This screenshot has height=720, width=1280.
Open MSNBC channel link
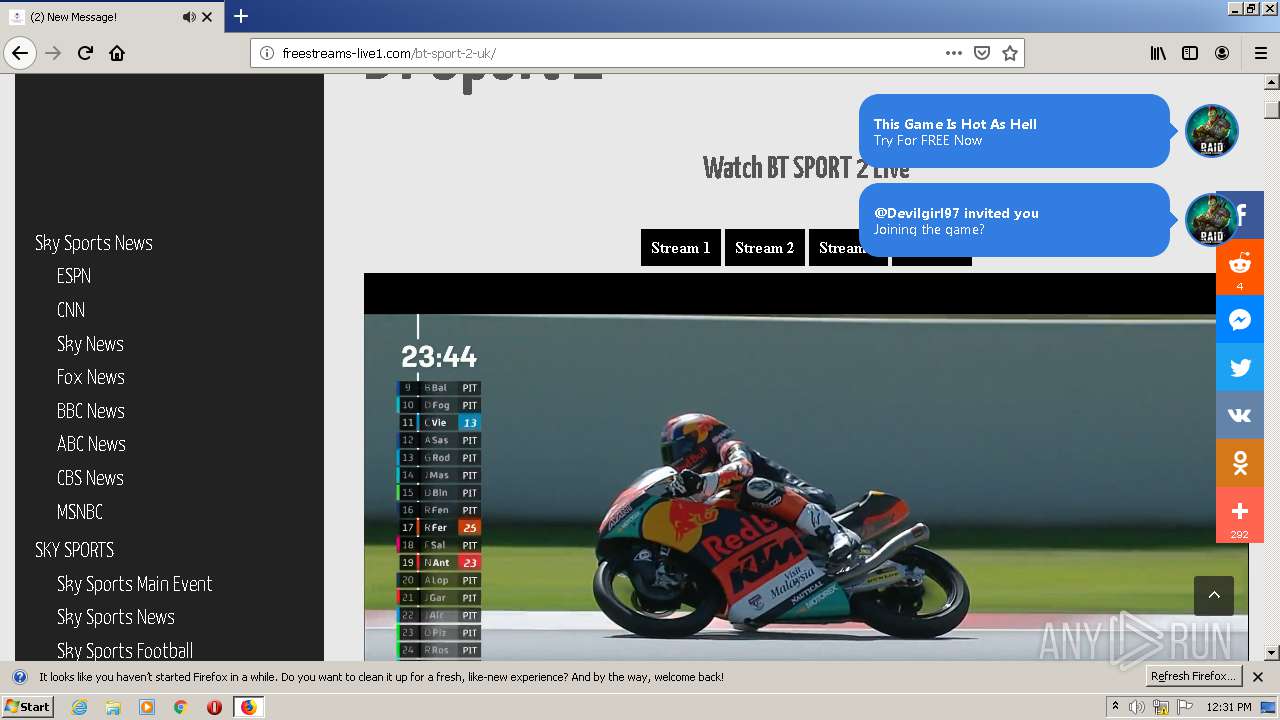click(80, 512)
